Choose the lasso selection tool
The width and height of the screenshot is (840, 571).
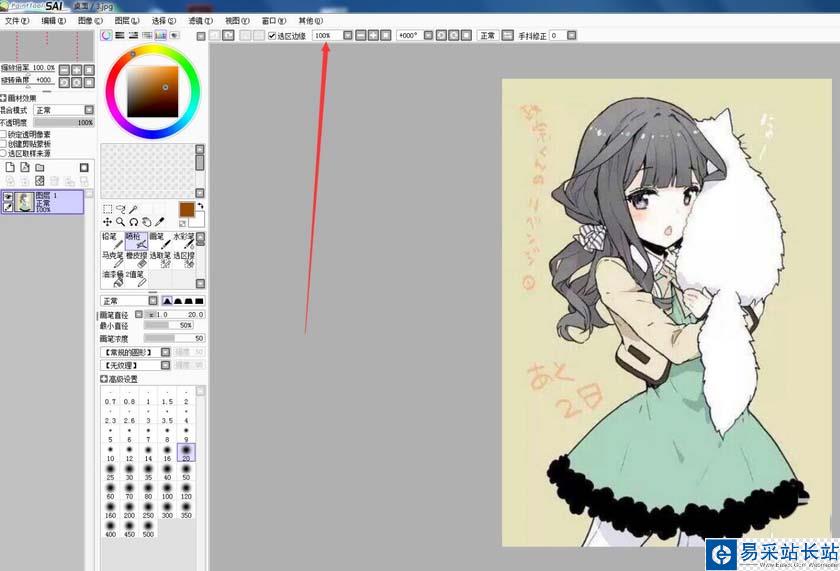click(121, 209)
